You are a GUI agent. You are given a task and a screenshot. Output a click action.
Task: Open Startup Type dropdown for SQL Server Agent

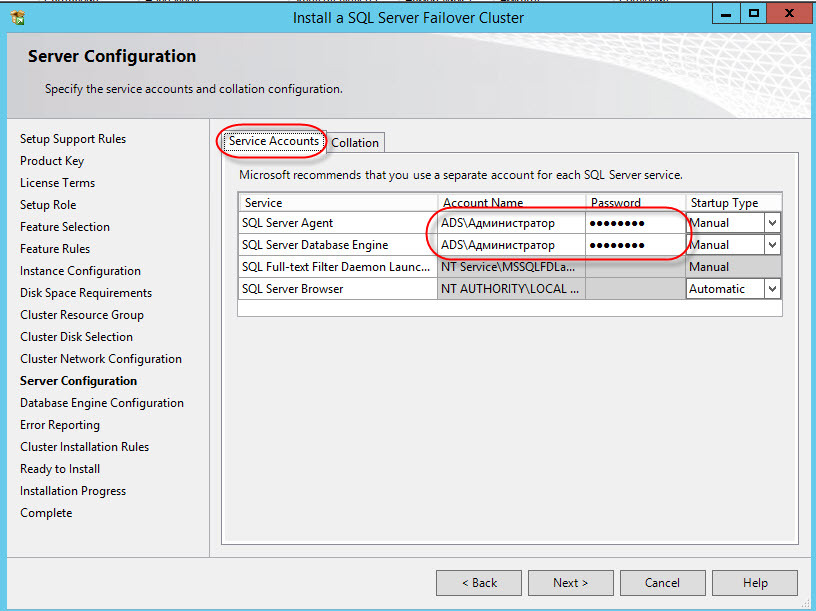click(771, 223)
